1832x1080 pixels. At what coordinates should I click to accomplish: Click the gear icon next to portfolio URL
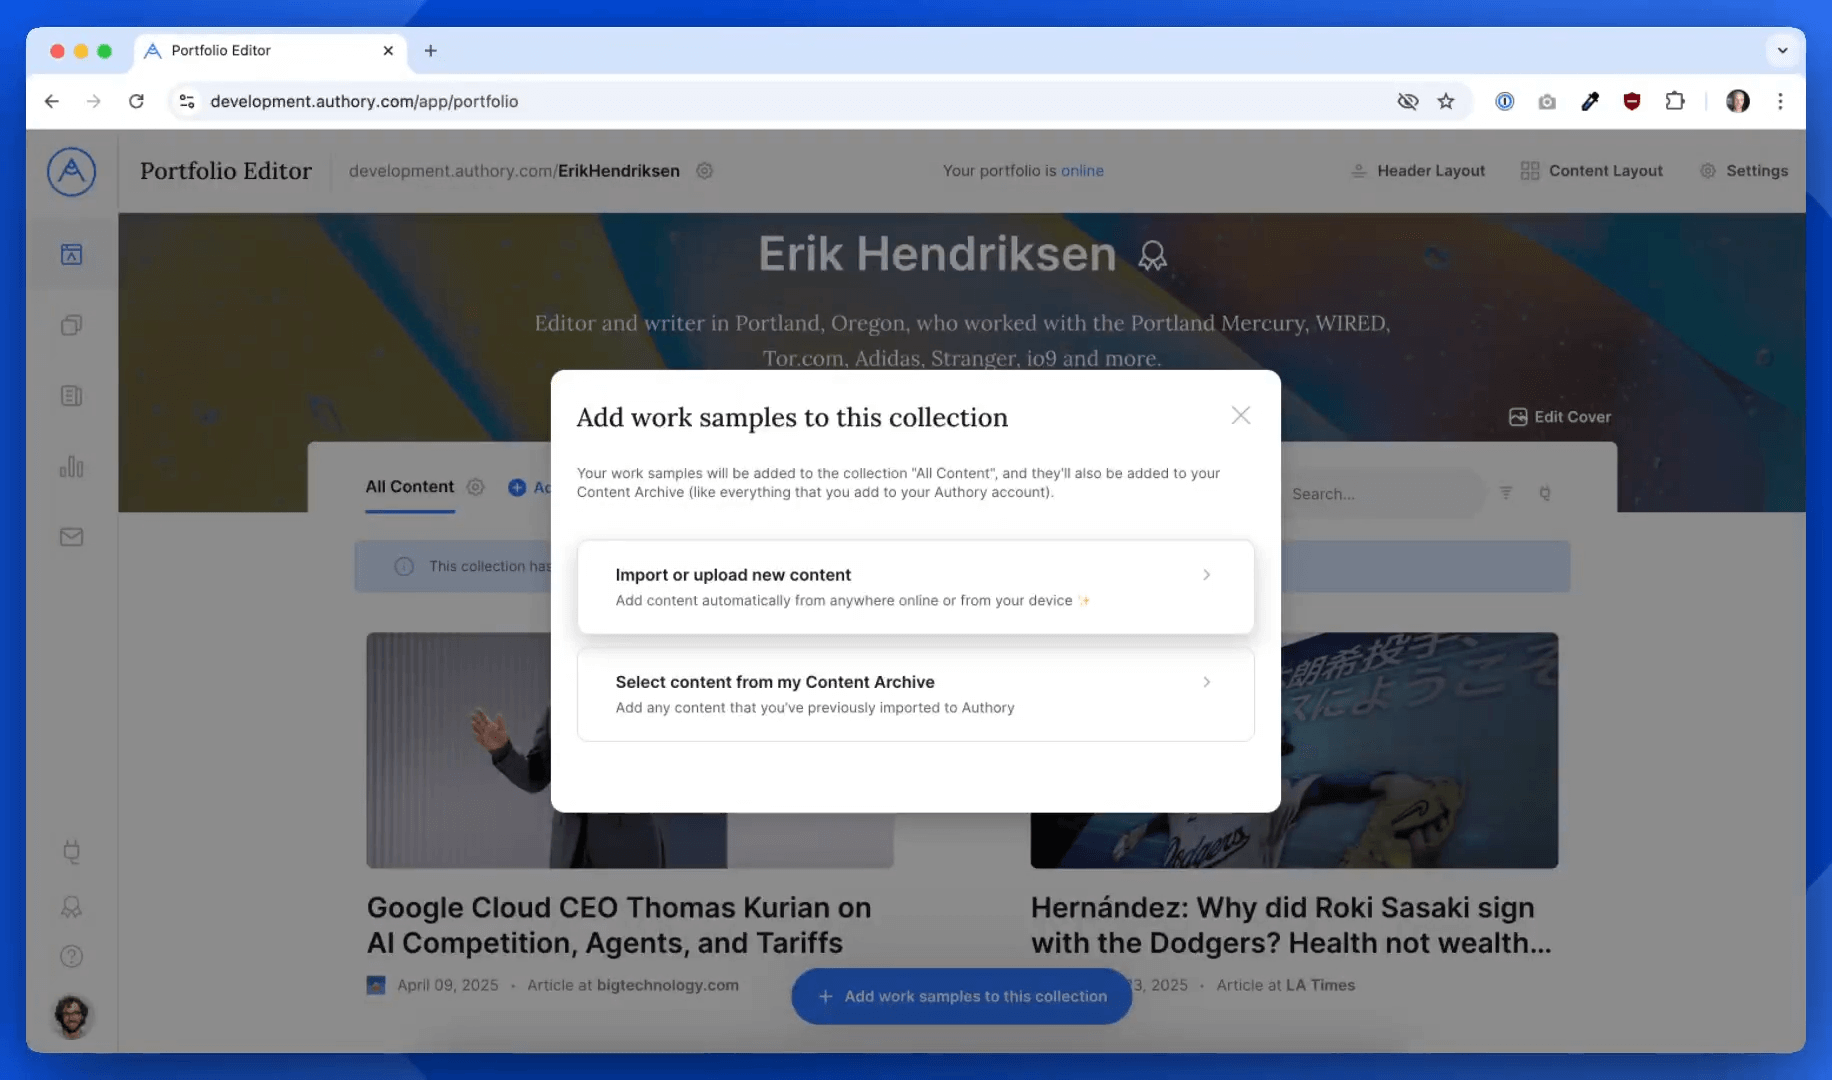(704, 171)
